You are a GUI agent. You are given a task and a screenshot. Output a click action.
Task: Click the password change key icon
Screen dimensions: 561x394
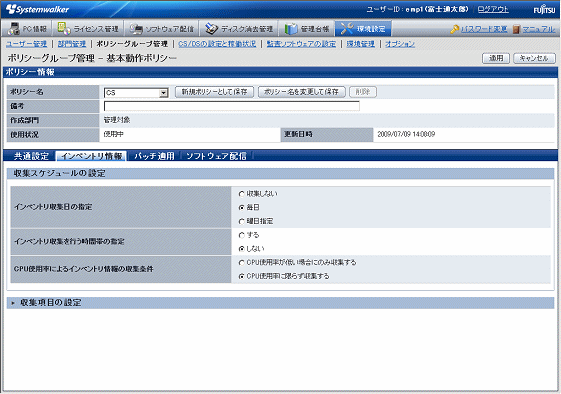(x=455, y=29)
